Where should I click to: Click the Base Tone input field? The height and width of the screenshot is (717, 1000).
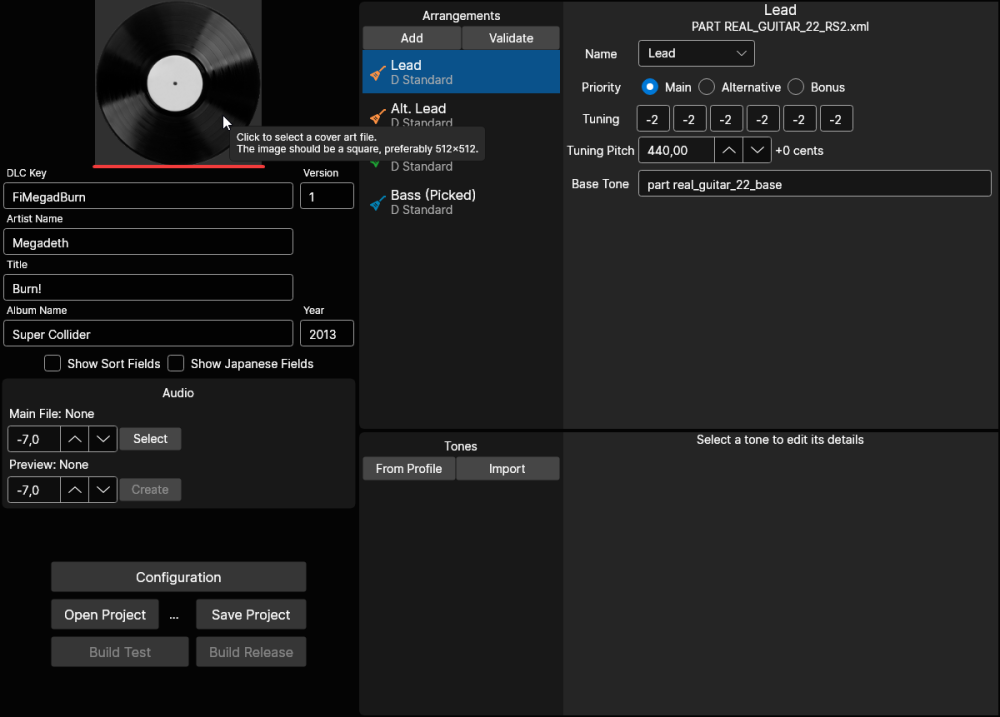(x=814, y=184)
